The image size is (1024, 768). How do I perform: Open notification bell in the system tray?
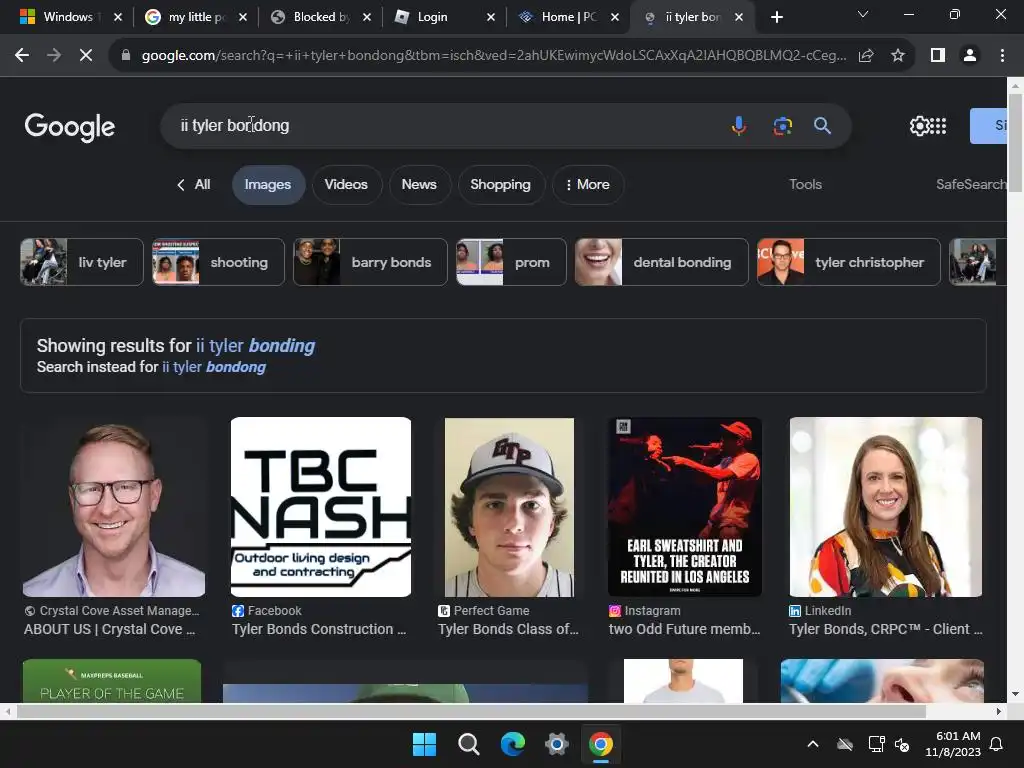997,744
